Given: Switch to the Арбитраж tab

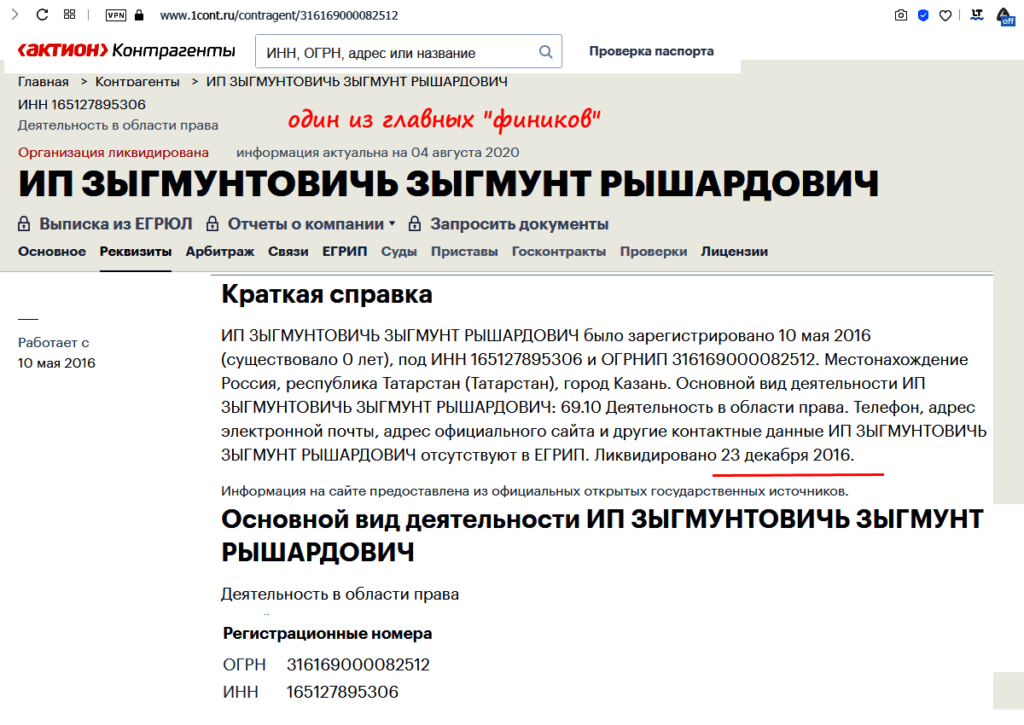Looking at the screenshot, I should pos(221,252).
